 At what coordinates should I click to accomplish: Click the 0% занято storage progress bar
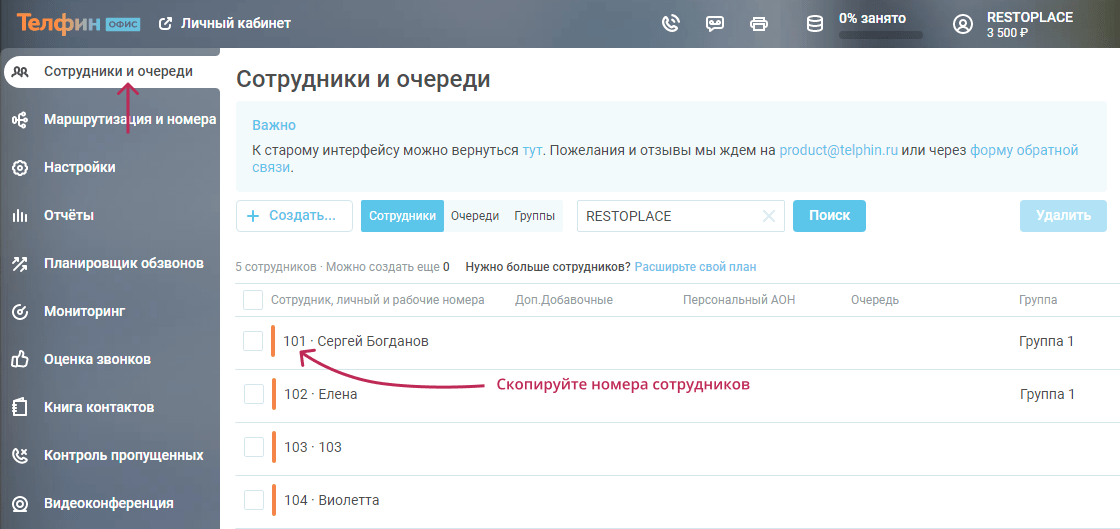[x=880, y=34]
